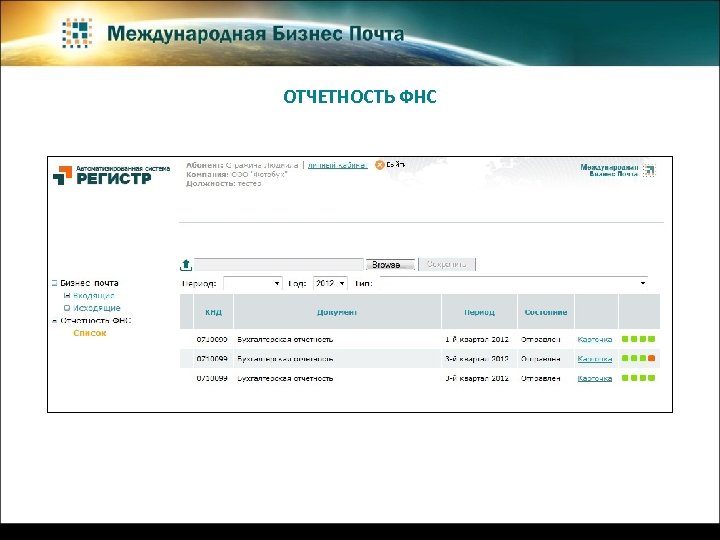Image resolution: width=720 pixels, height=540 pixels.
Task: Select the Список item in sidebar
Action: pyautogui.click(x=90, y=333)
